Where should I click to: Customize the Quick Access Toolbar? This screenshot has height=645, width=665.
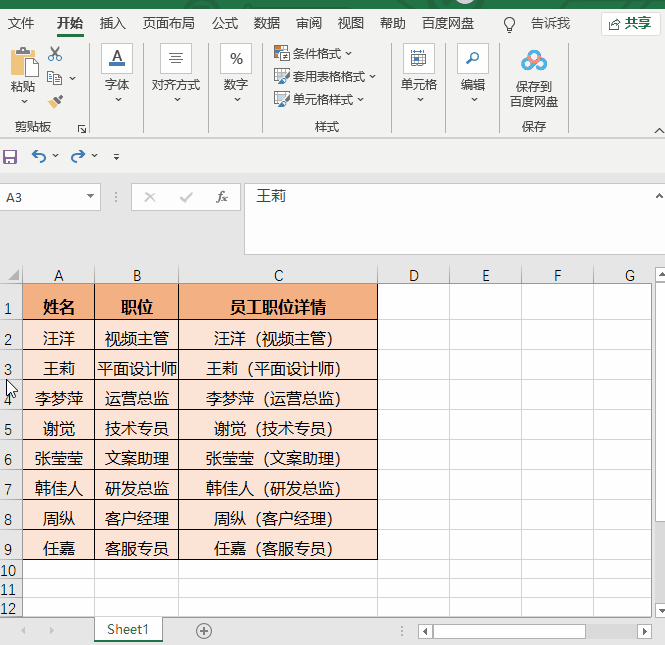click(117, 157)
